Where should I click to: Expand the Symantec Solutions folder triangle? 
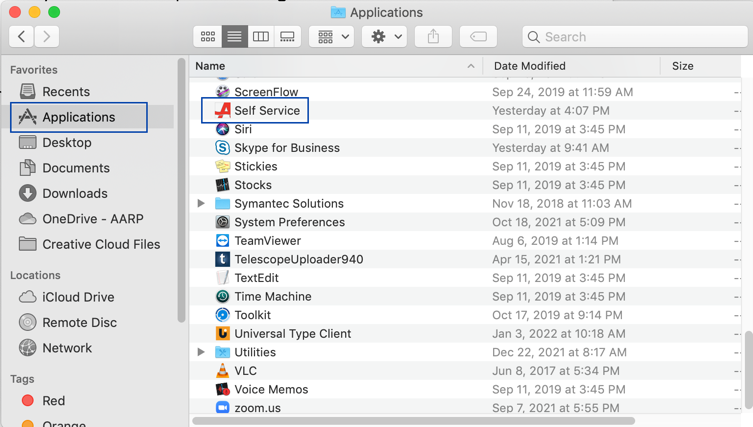point(201,204)
